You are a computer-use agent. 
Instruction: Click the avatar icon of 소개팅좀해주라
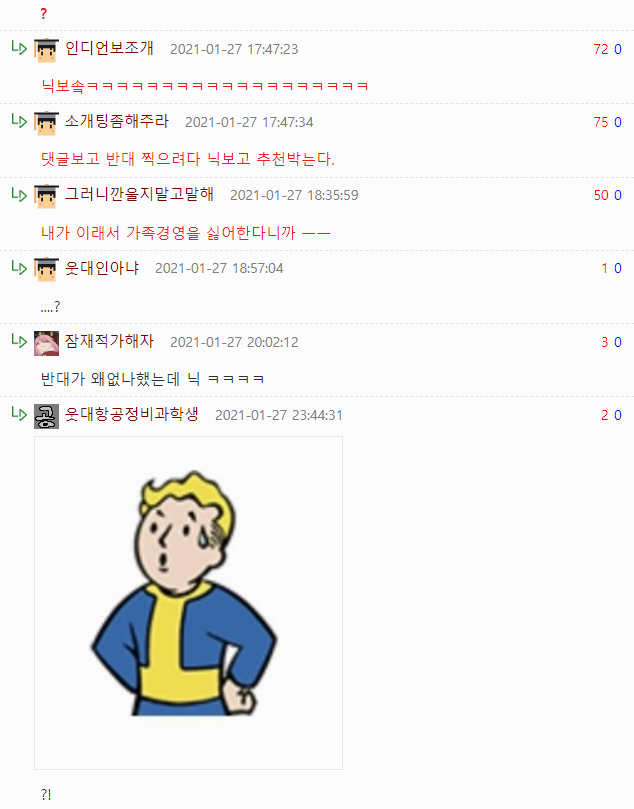coord(46,123)
